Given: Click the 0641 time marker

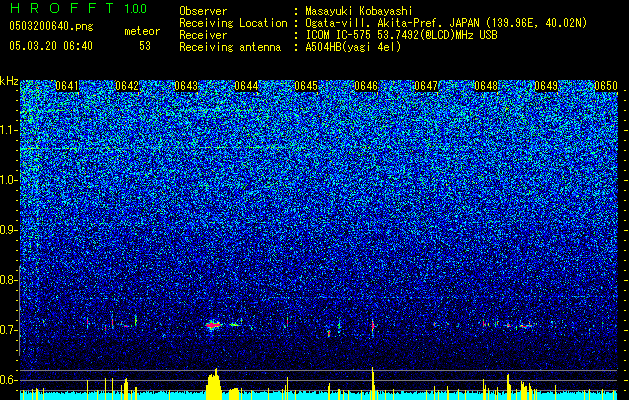Looking at the screenshot, I should [67, 86].
